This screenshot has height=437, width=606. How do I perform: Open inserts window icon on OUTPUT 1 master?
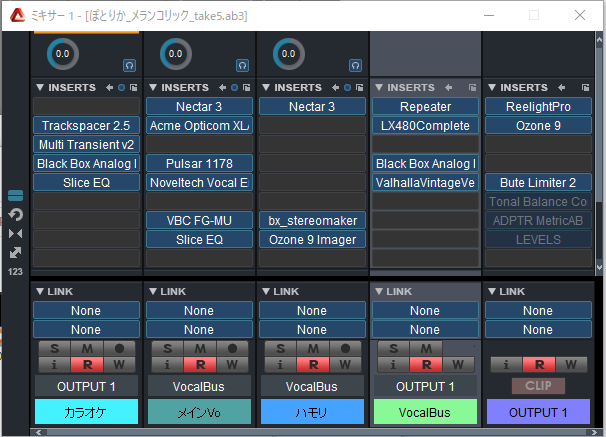(x=585, y=88)
